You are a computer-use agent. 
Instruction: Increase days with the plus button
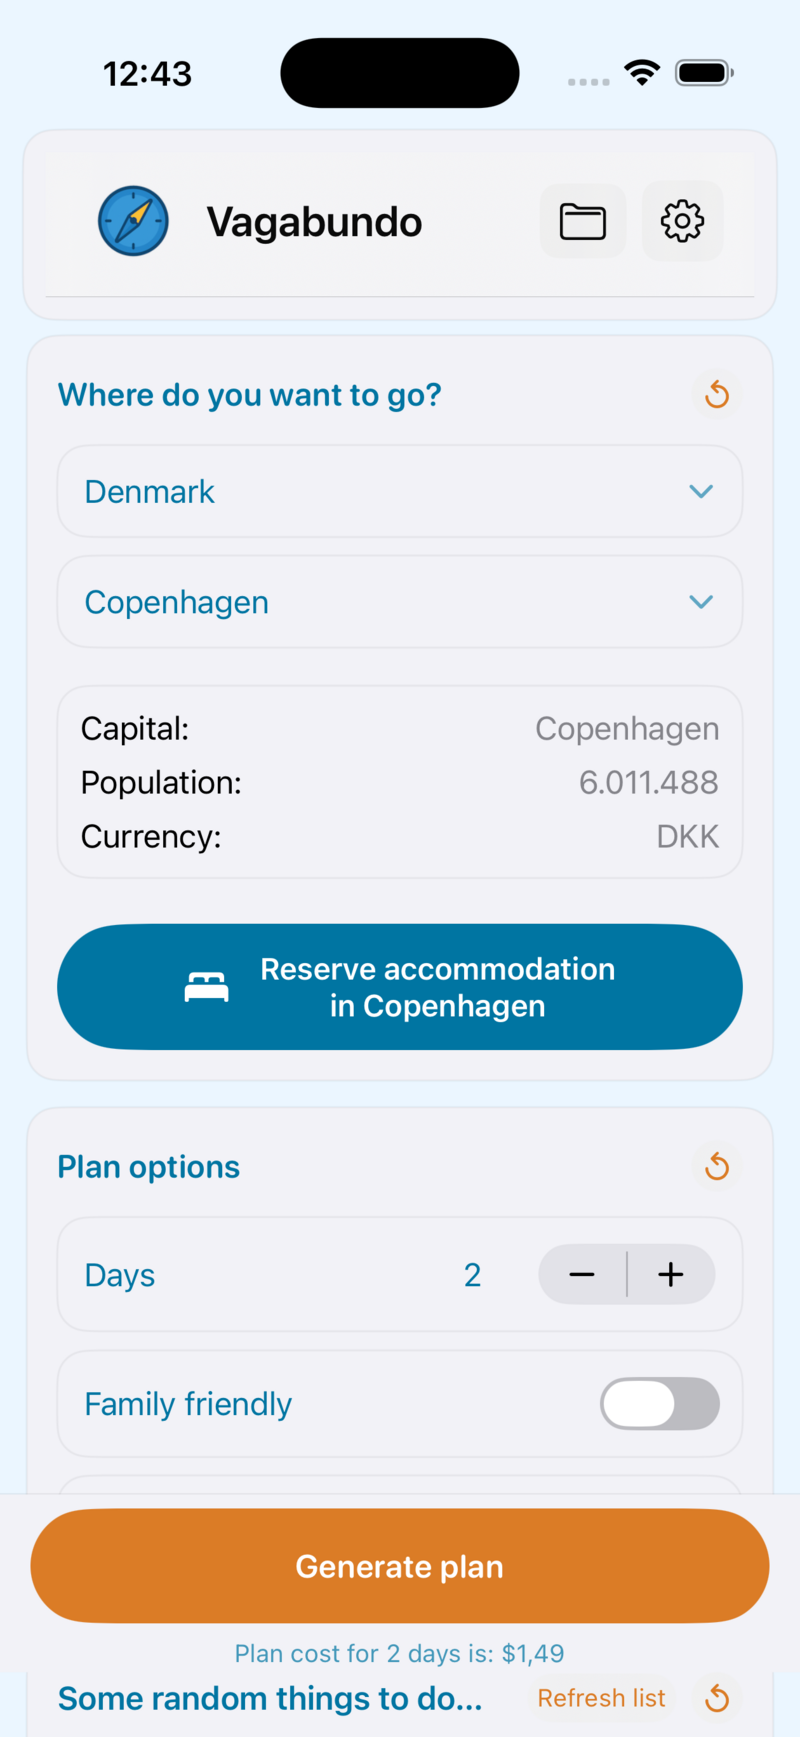click(x=671, y=1275)
